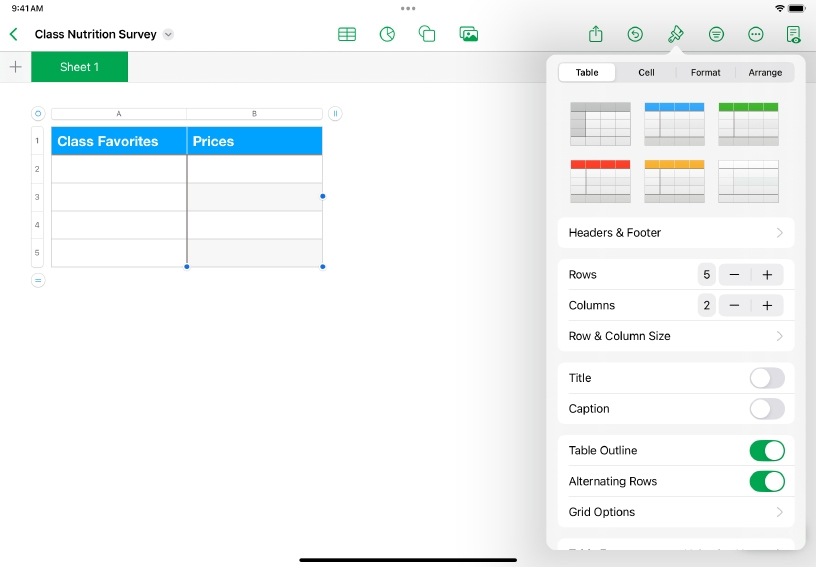Enable the Title toggle
816x567 pixels.
[x=766, y=378]
